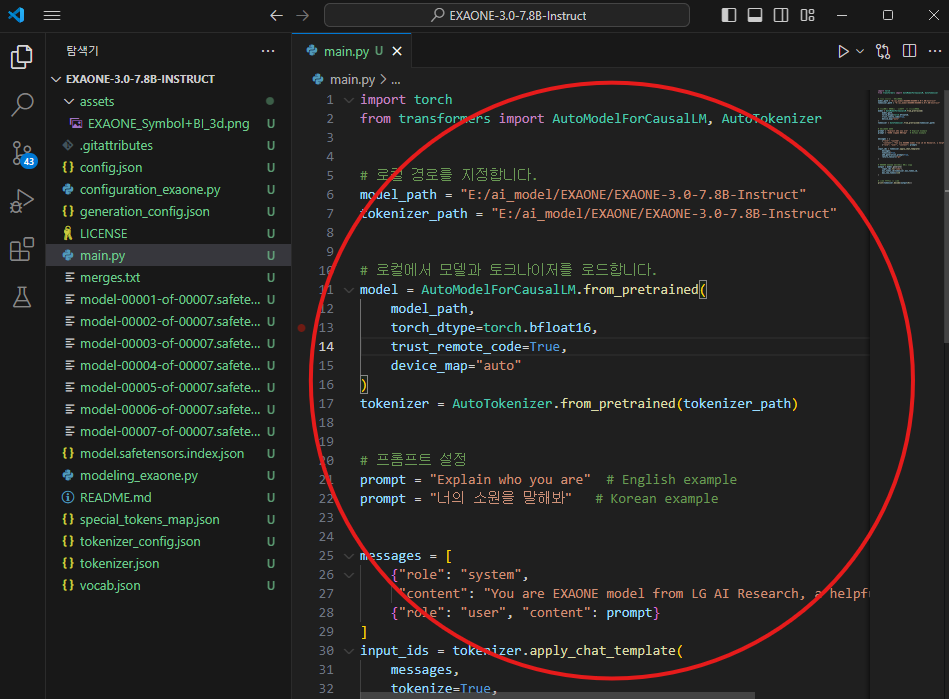Click main.py in the breadcrumb path
949x699 pixels.
(x=352, y=79)
